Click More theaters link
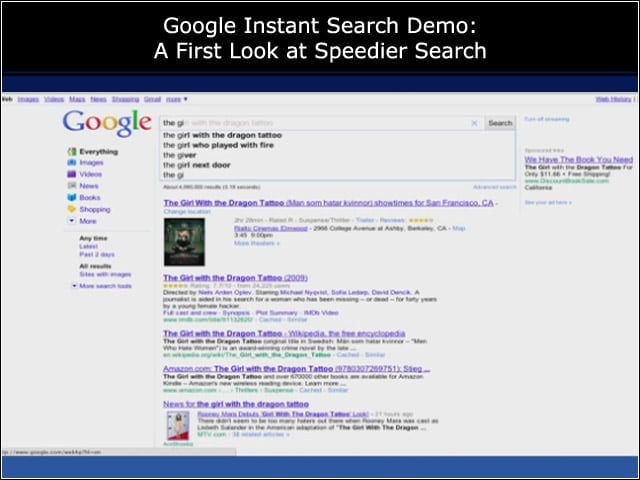The width and height of the screenshot is (640, 480). (x=257, y=243)
